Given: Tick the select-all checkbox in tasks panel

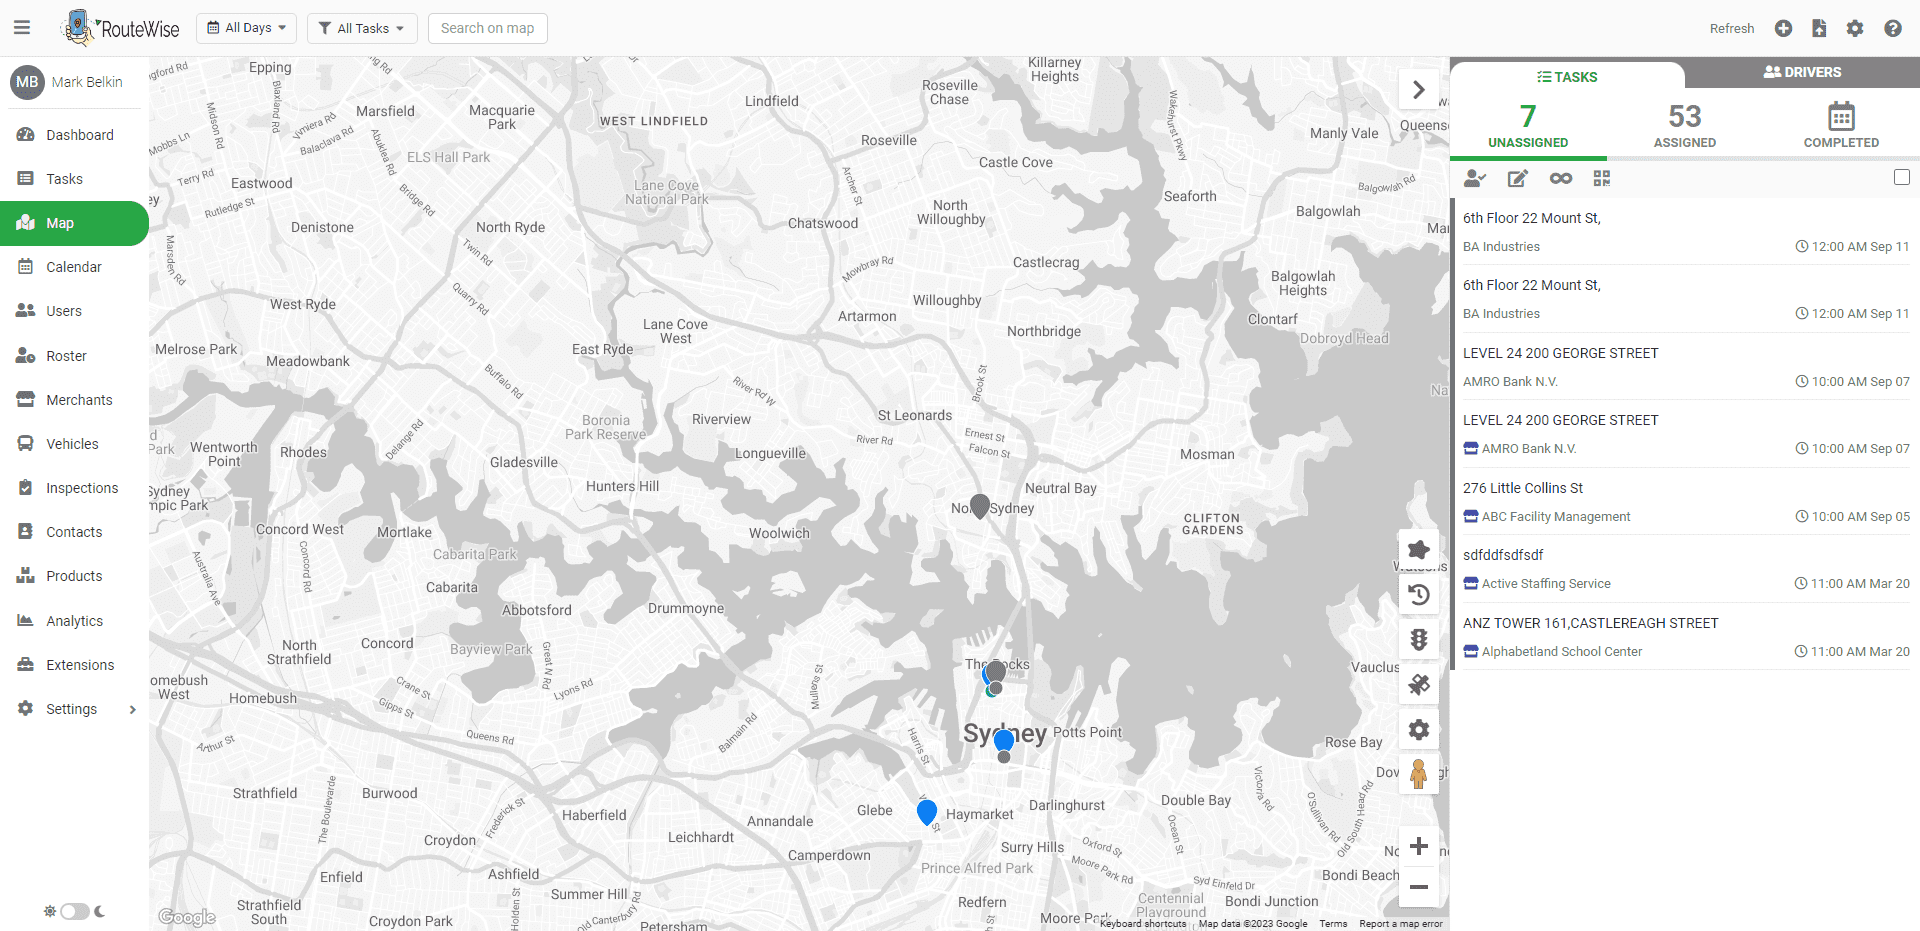Looking at the screenshot, I should (1901, 177).
